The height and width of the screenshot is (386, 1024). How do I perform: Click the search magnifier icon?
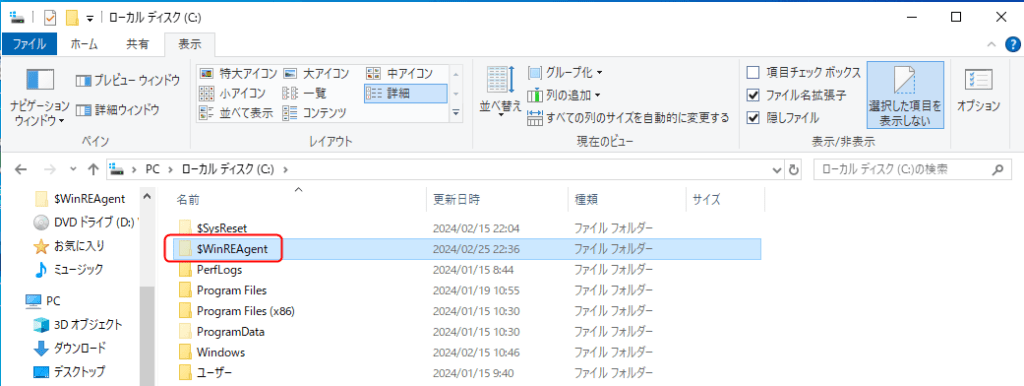[x=997, y=169]
